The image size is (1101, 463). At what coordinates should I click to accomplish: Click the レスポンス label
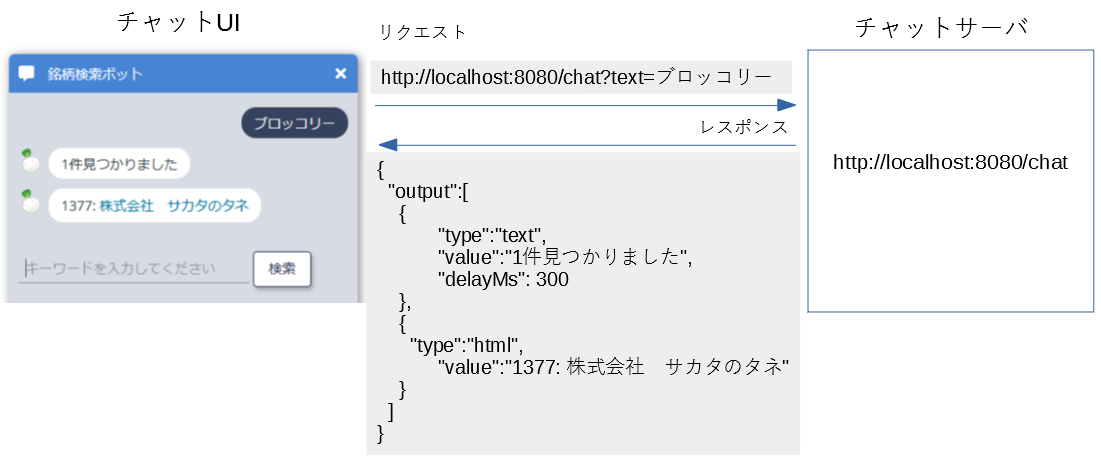pos(744,127)
